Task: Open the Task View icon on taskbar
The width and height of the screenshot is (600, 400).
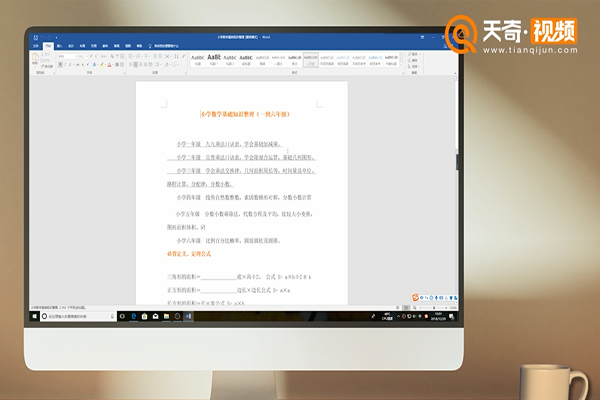Action: 122,317
